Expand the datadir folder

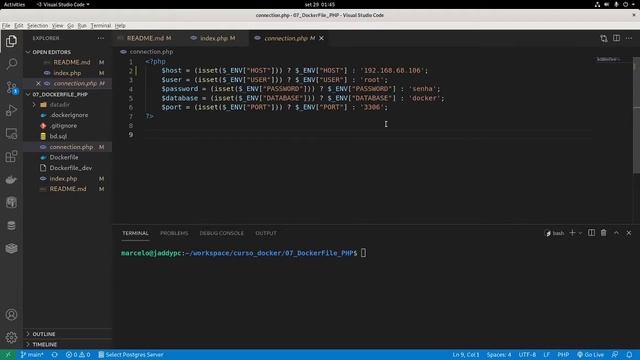coord(34,104)
